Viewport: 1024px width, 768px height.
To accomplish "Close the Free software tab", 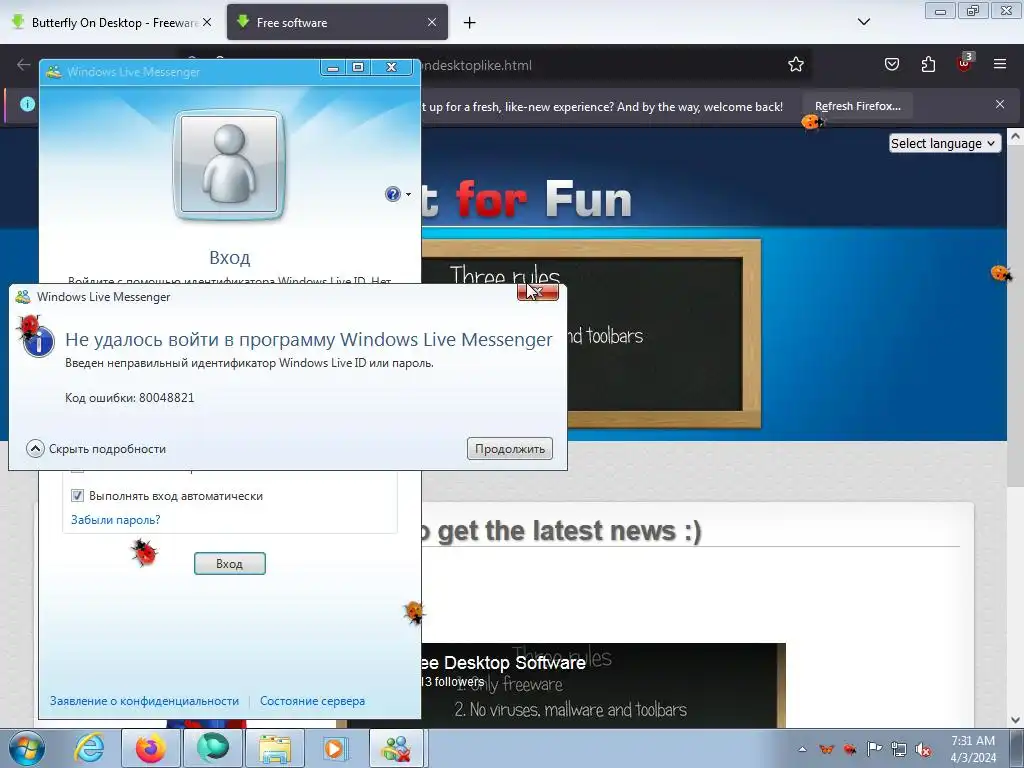I will (x=432, y=22).
